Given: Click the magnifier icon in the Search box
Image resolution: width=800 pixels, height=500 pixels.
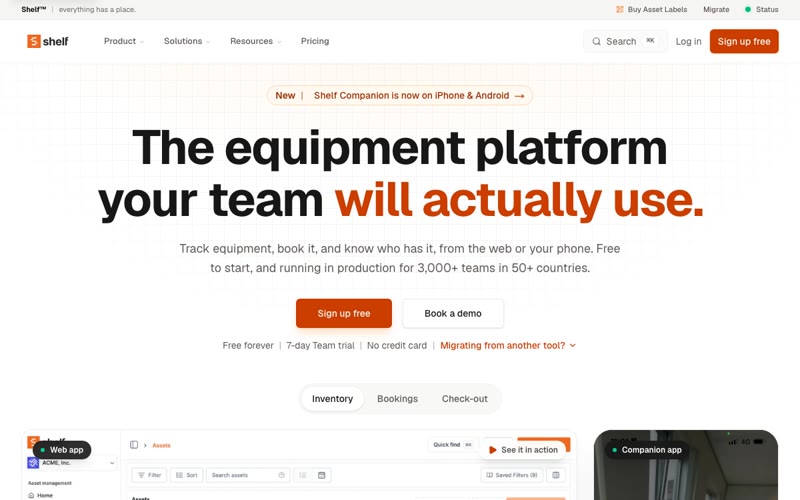Looking at the screenshot, I should [596, 41].
